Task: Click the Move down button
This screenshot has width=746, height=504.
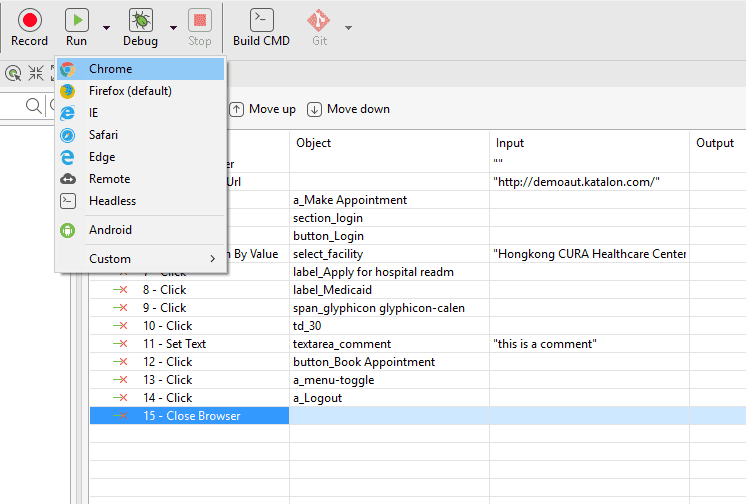Action: pos(349,109)
